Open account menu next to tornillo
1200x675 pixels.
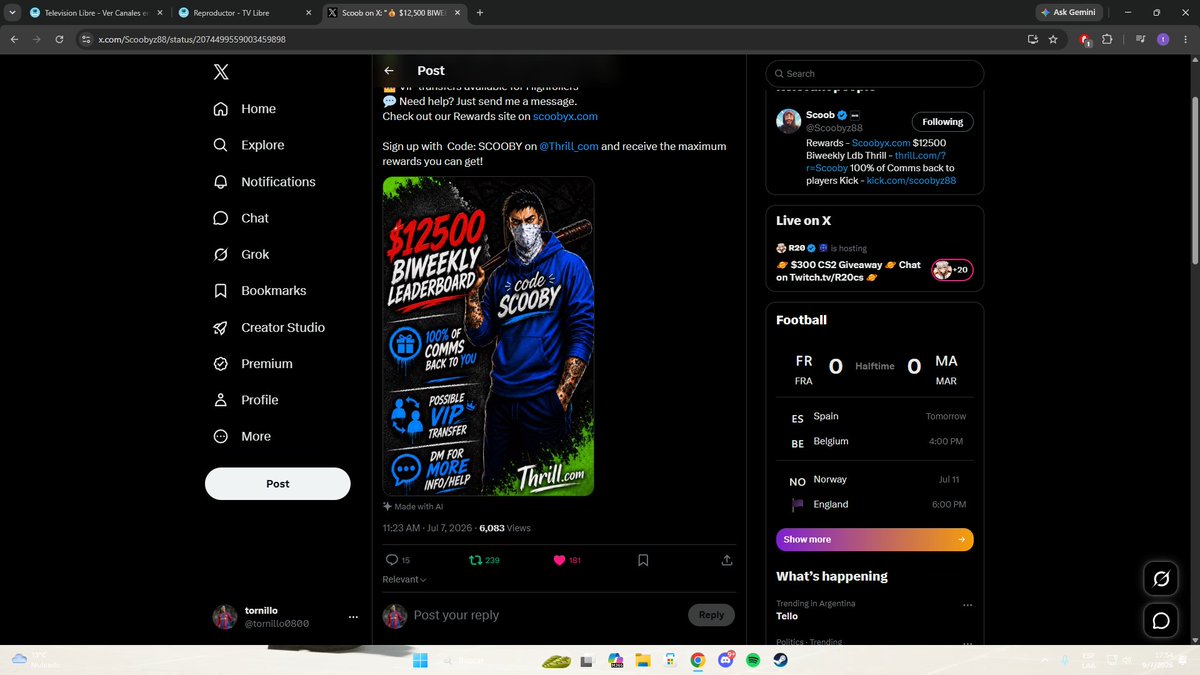coord(353,618)
